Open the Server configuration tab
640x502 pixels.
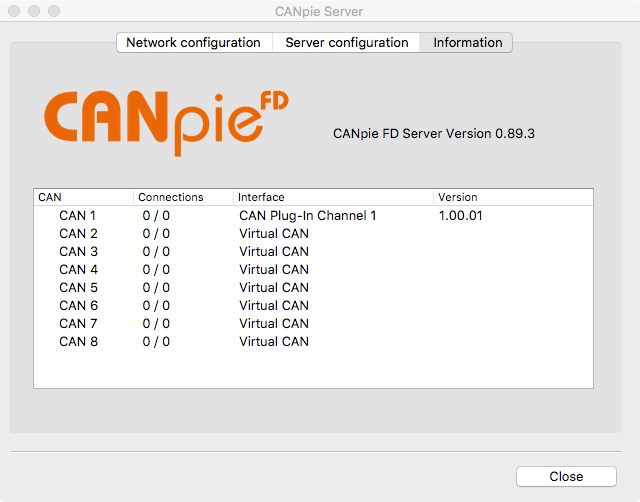[x=346, y=42]
